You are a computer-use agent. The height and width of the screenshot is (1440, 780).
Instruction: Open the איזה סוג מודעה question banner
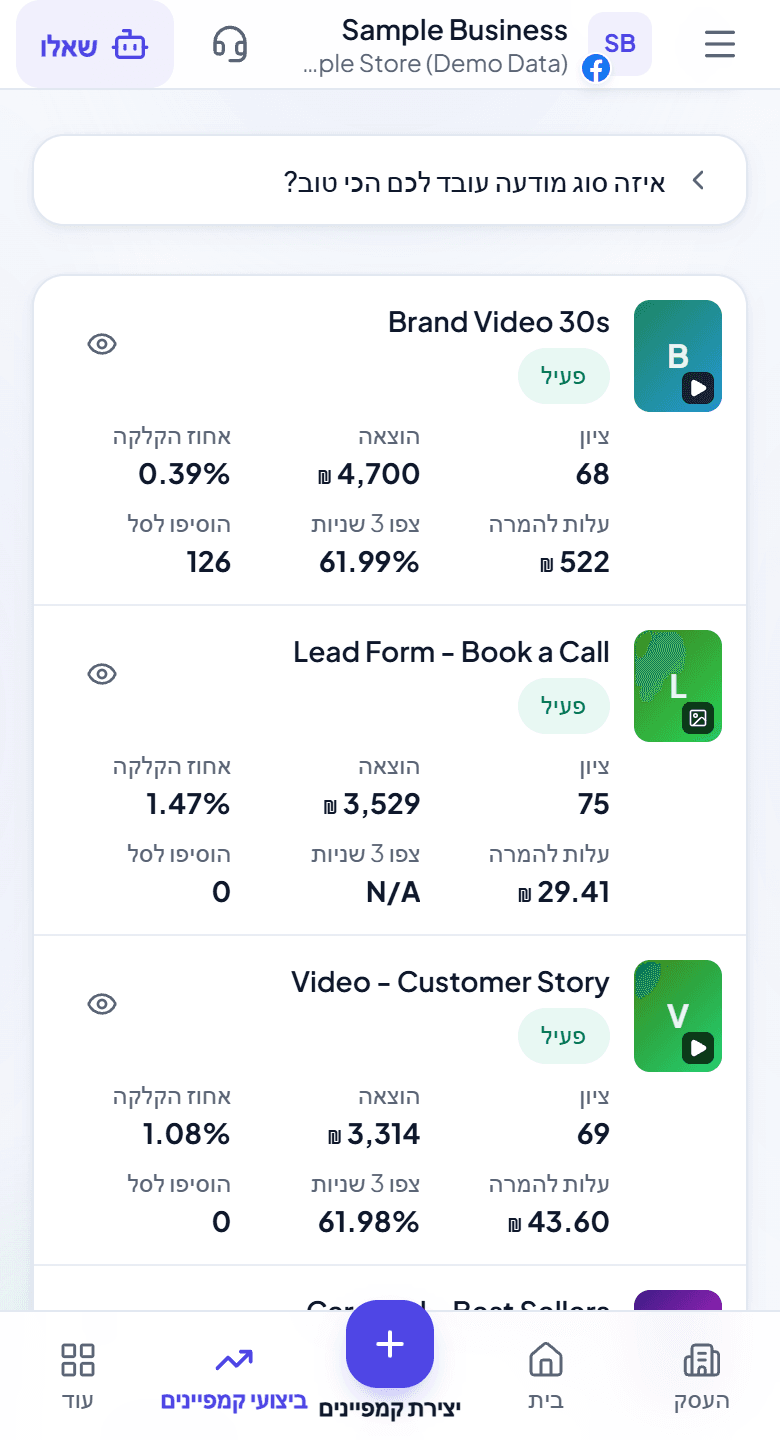coord(390,181)
